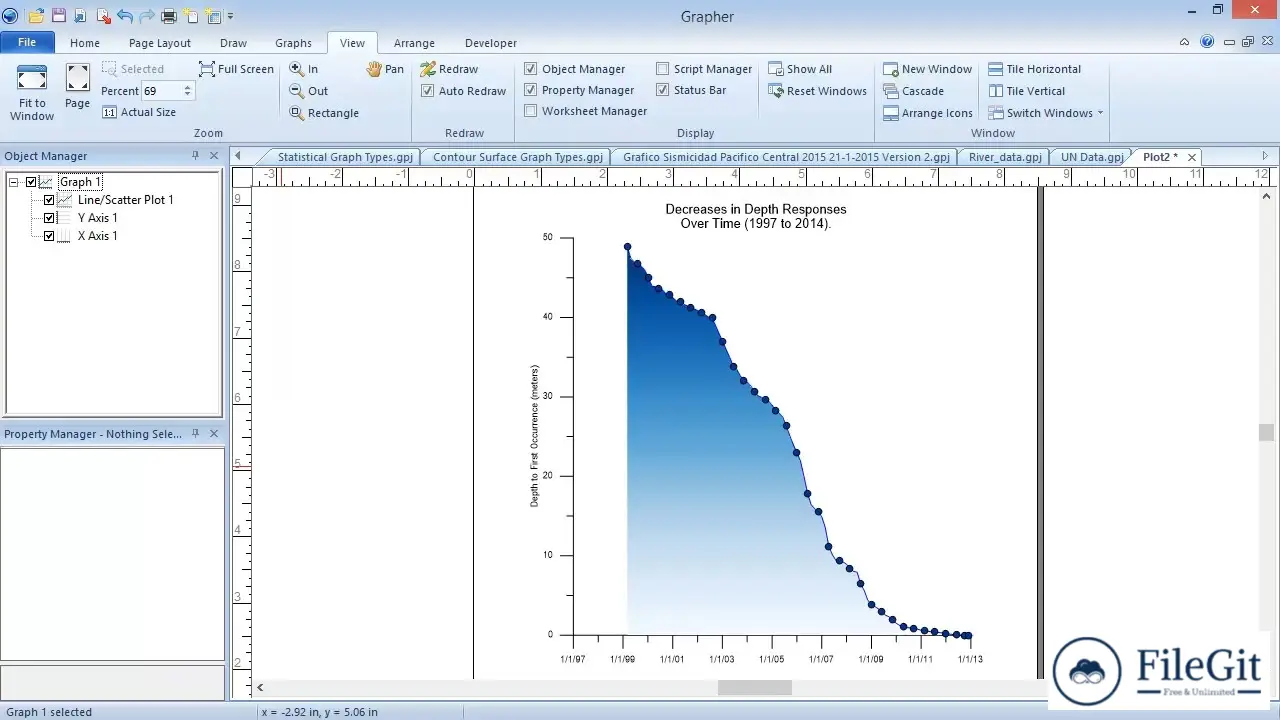Open Customize Quick Access Toolbar arrow

(x=230, y=16)
